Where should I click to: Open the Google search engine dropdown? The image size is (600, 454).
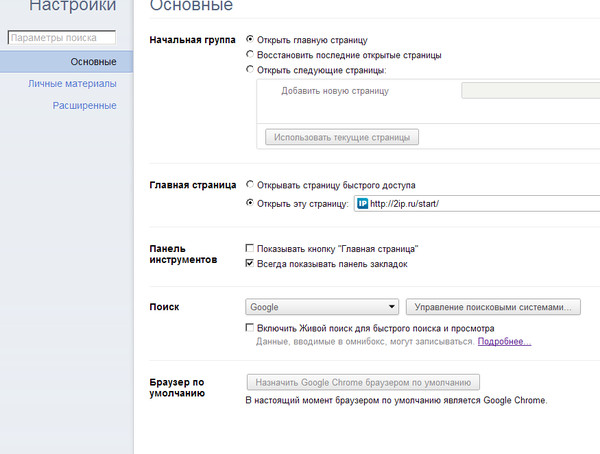click(322, 307)
